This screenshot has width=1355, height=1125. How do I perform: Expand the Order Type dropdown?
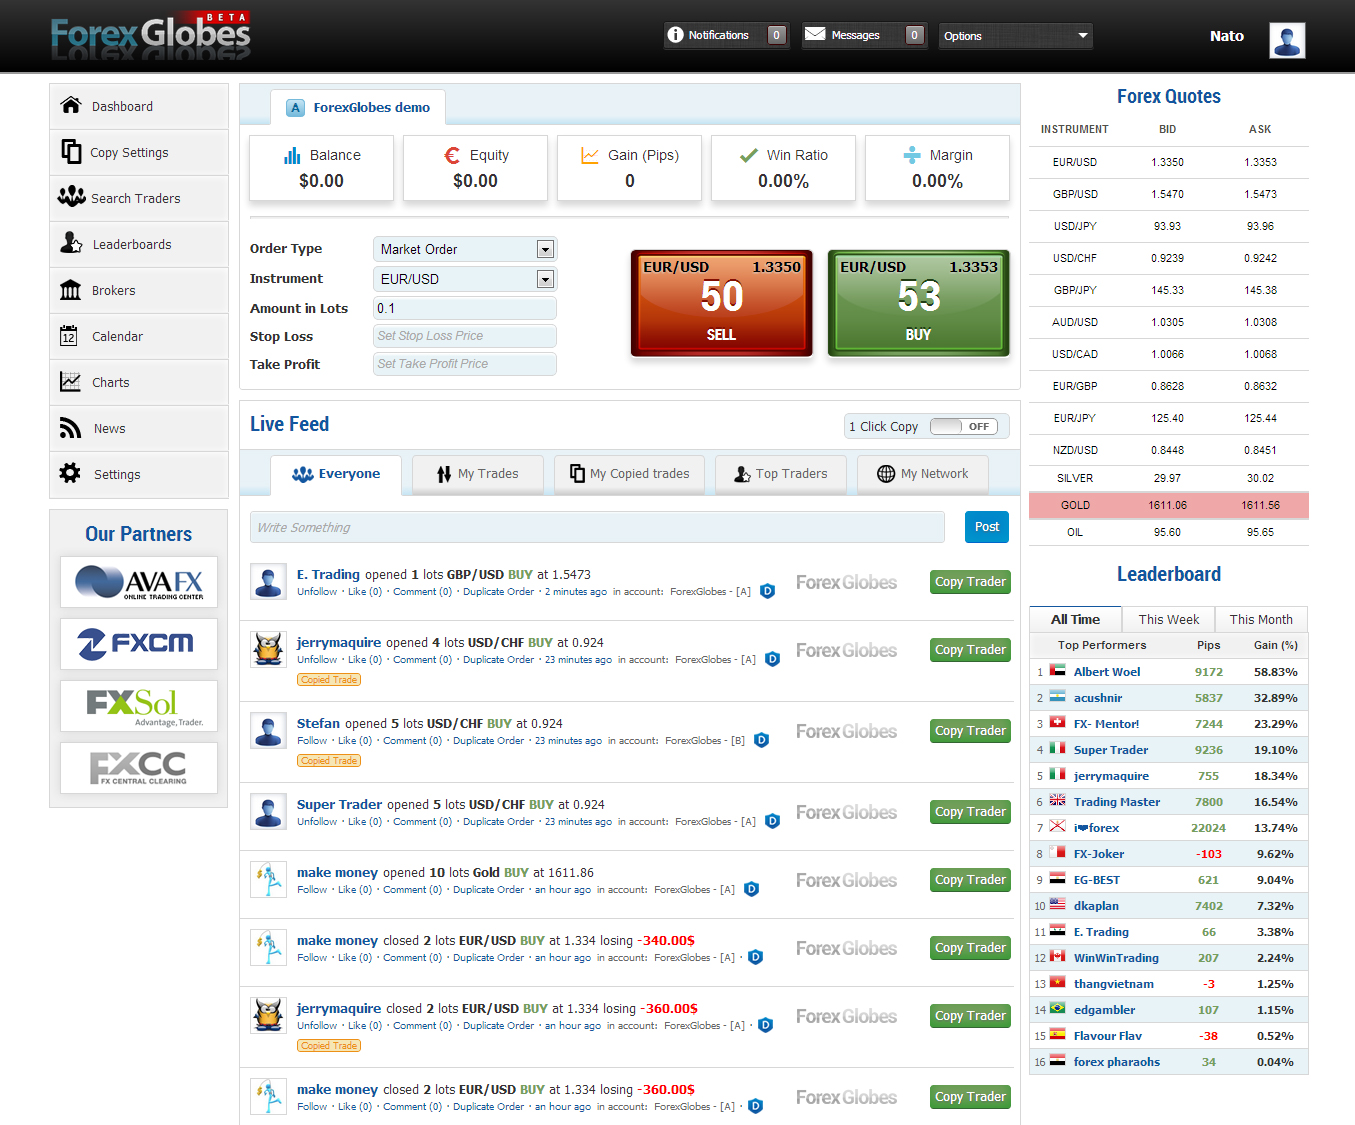pos(545,249)
